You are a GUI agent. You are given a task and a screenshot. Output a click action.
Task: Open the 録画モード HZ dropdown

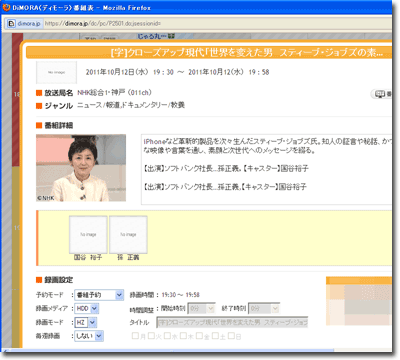click(x=85, y=322)
